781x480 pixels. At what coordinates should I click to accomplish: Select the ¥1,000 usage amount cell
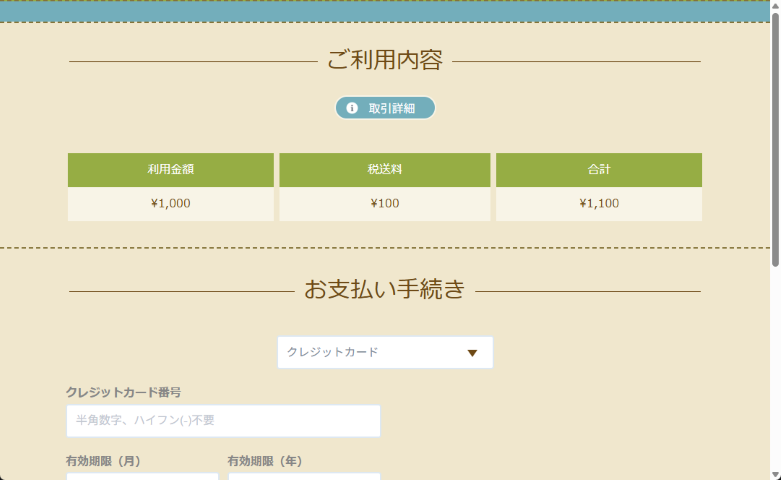pyautogui.click(x=171, y=204)
